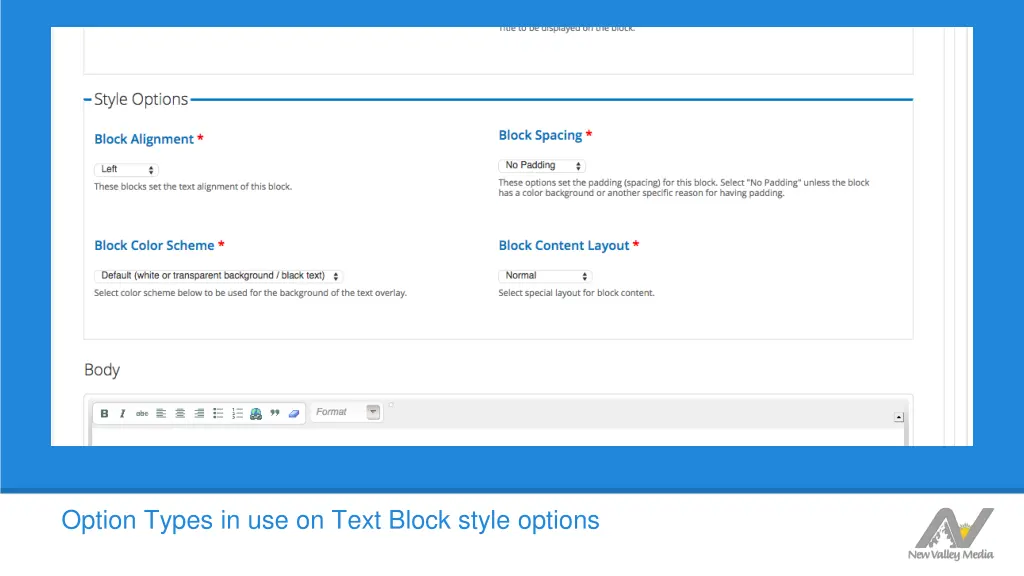Click 'Select special layout for block content' text
Viewport: 1024px width, 576px height.
point(576,293)
